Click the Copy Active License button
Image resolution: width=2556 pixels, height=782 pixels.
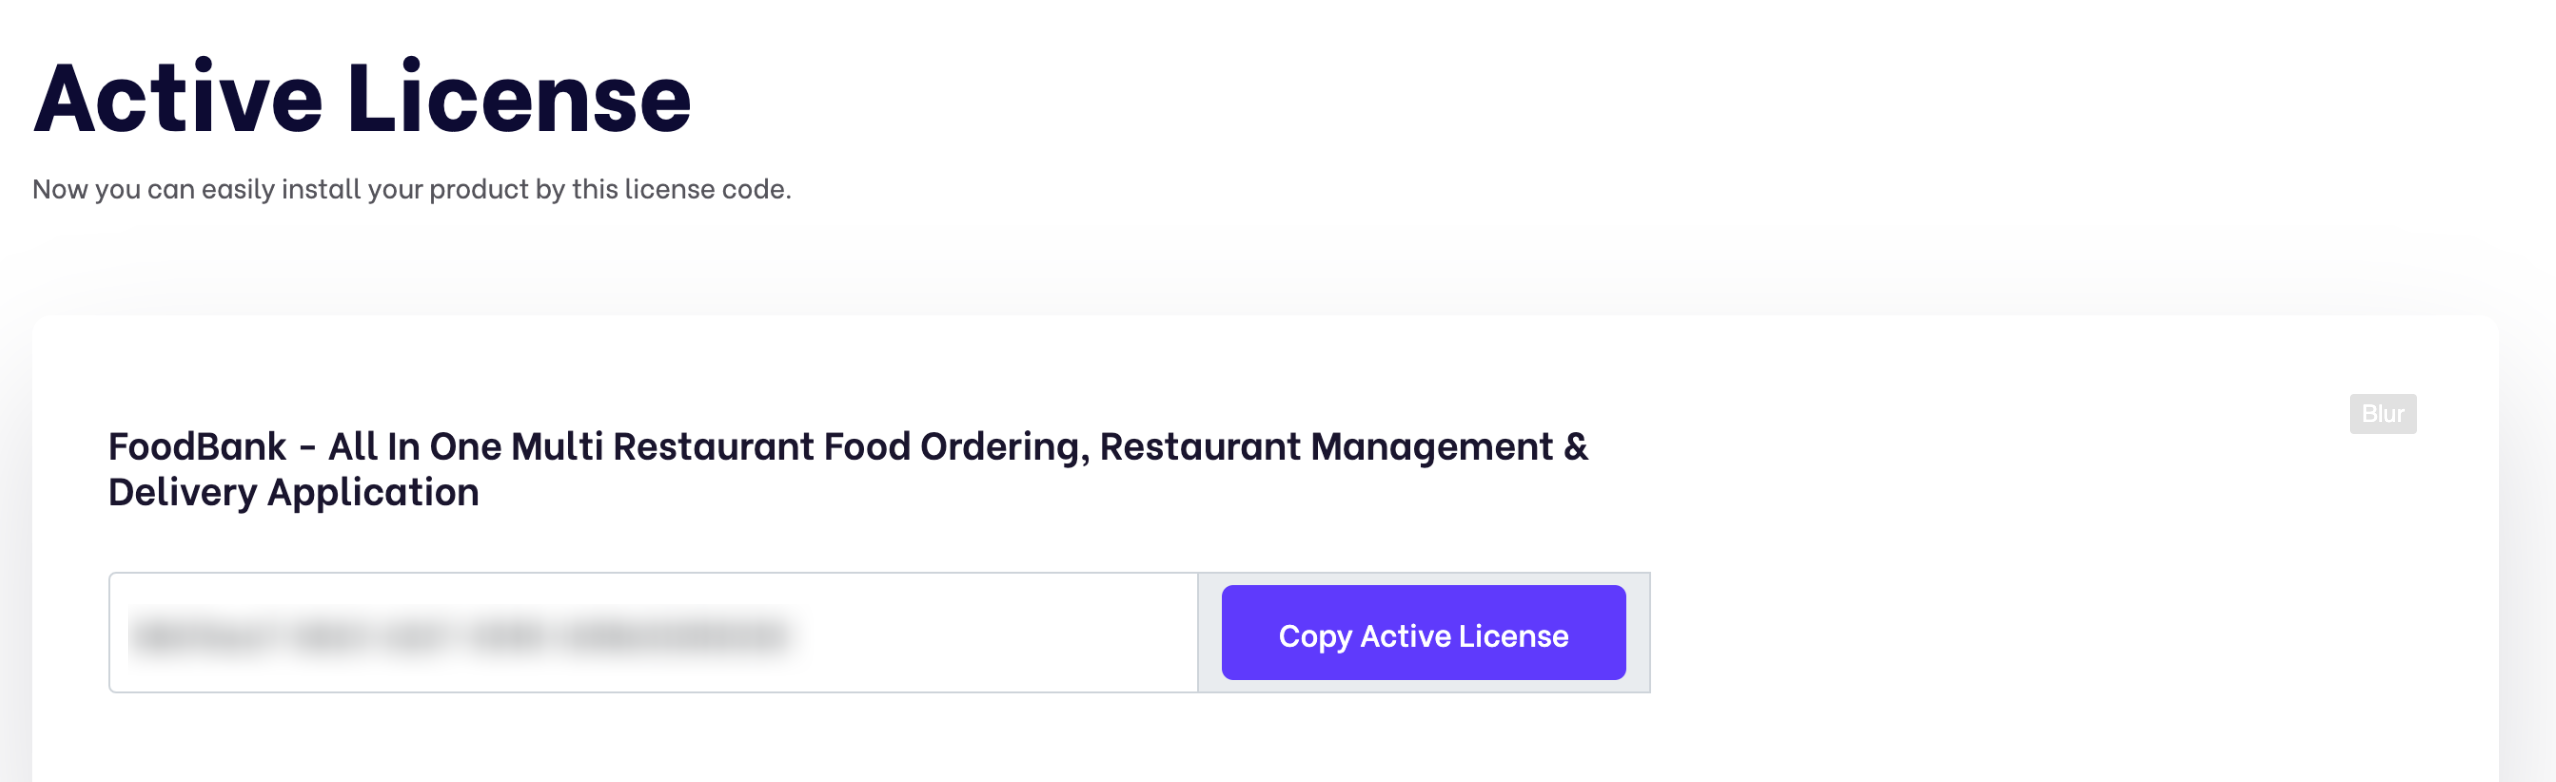click(1422, 633)
